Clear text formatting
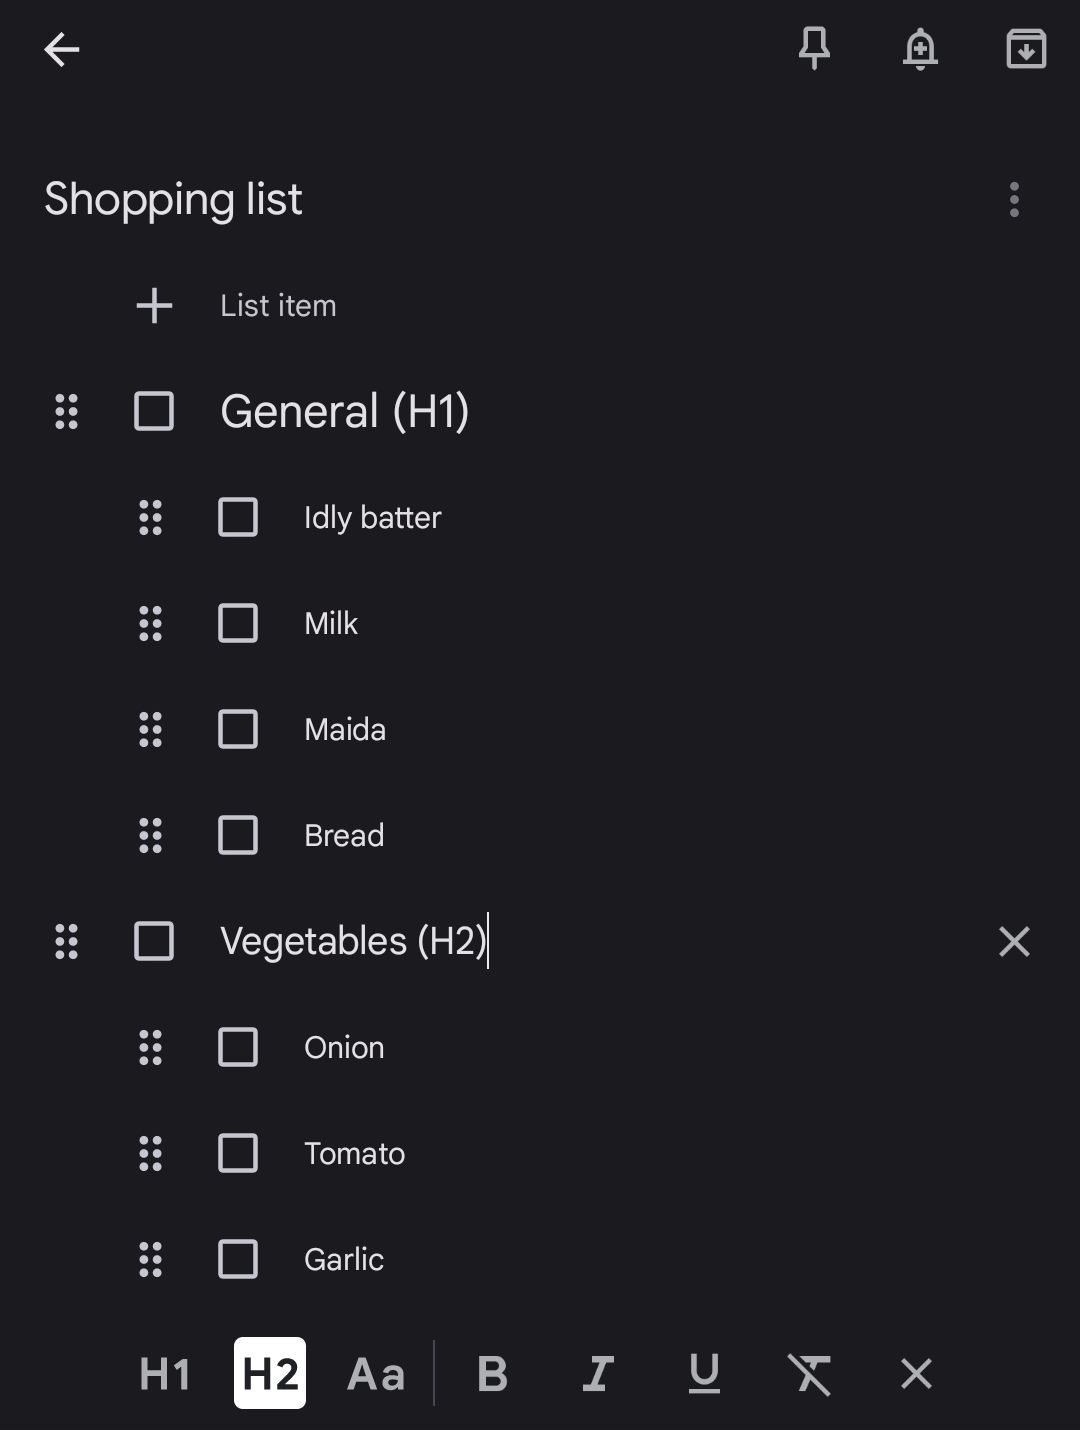1080x1430 pixels. [810, 1374]
